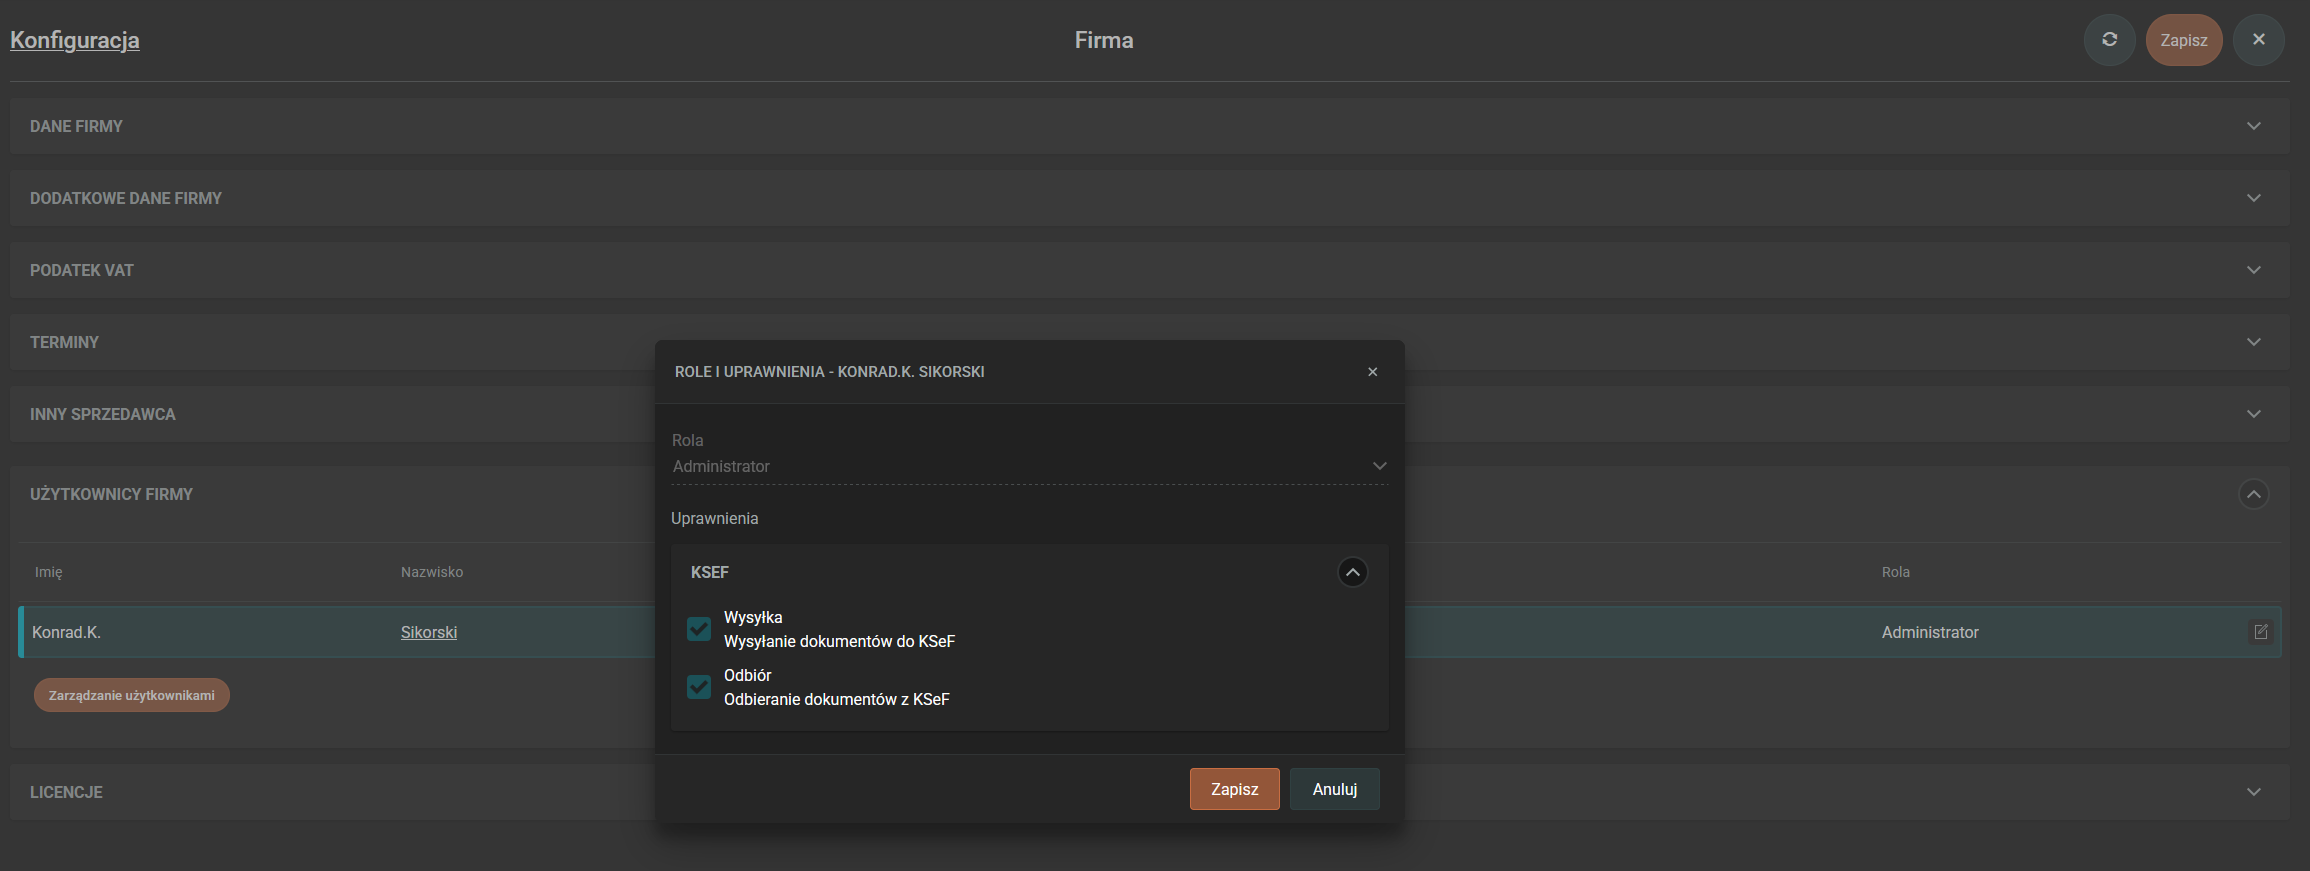Screen dimensions: 2310x871
Task: Uncheck the Wysyłka permission checkbox
Action: pyautogui.click(x=699, y=629)
